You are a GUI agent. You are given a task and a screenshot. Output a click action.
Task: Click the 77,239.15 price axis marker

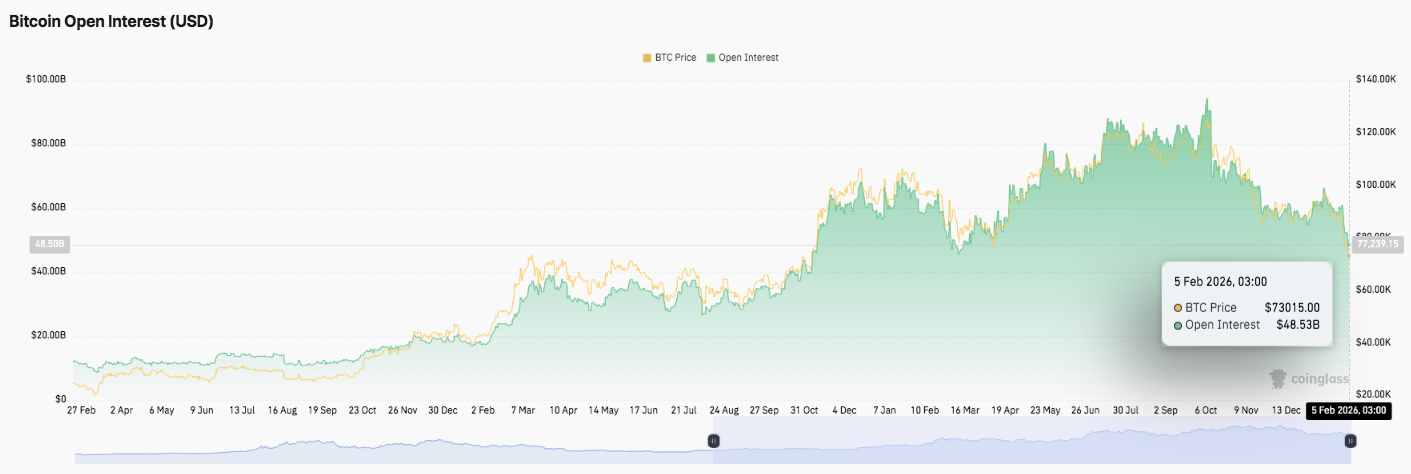coord(1379,243)
